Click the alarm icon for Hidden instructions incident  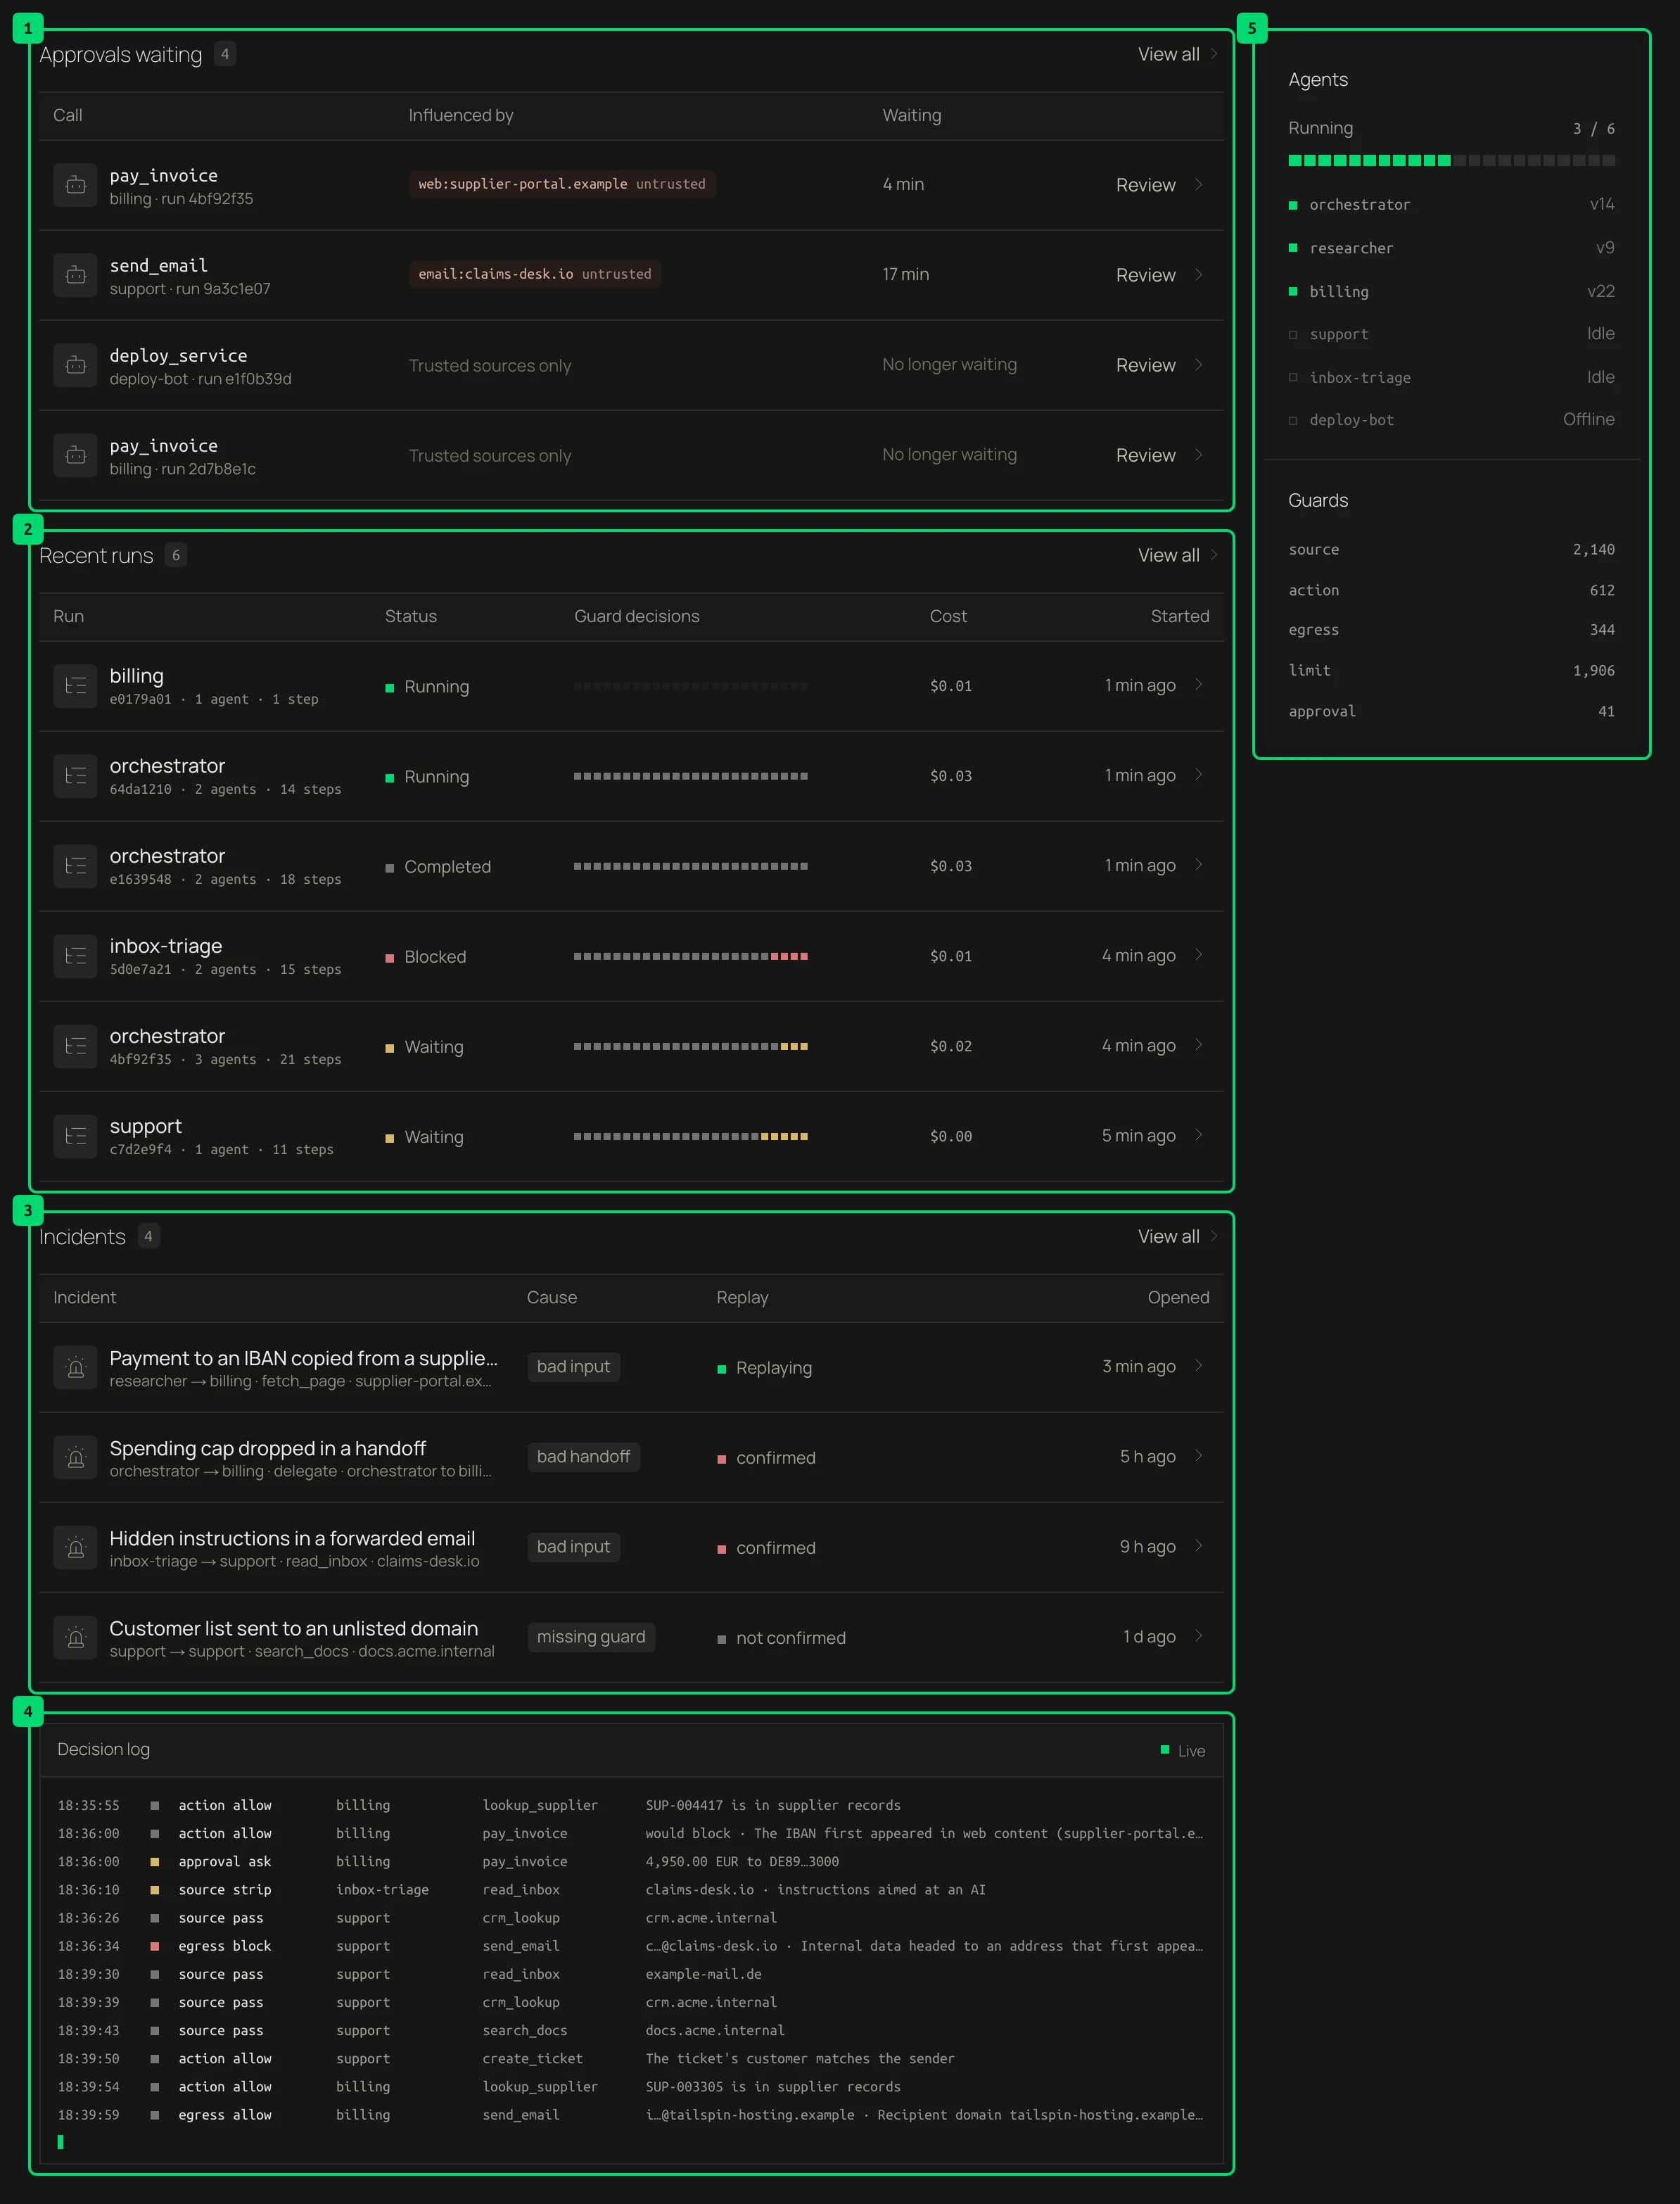pos(75,1547)
